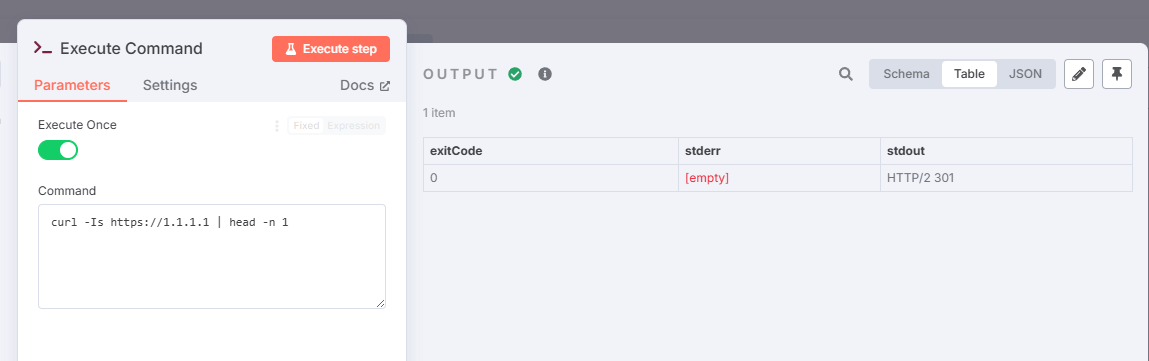Open the three-dot options next to Execute Once
This screenshot has width=1149, height=361.
[276, 126]
